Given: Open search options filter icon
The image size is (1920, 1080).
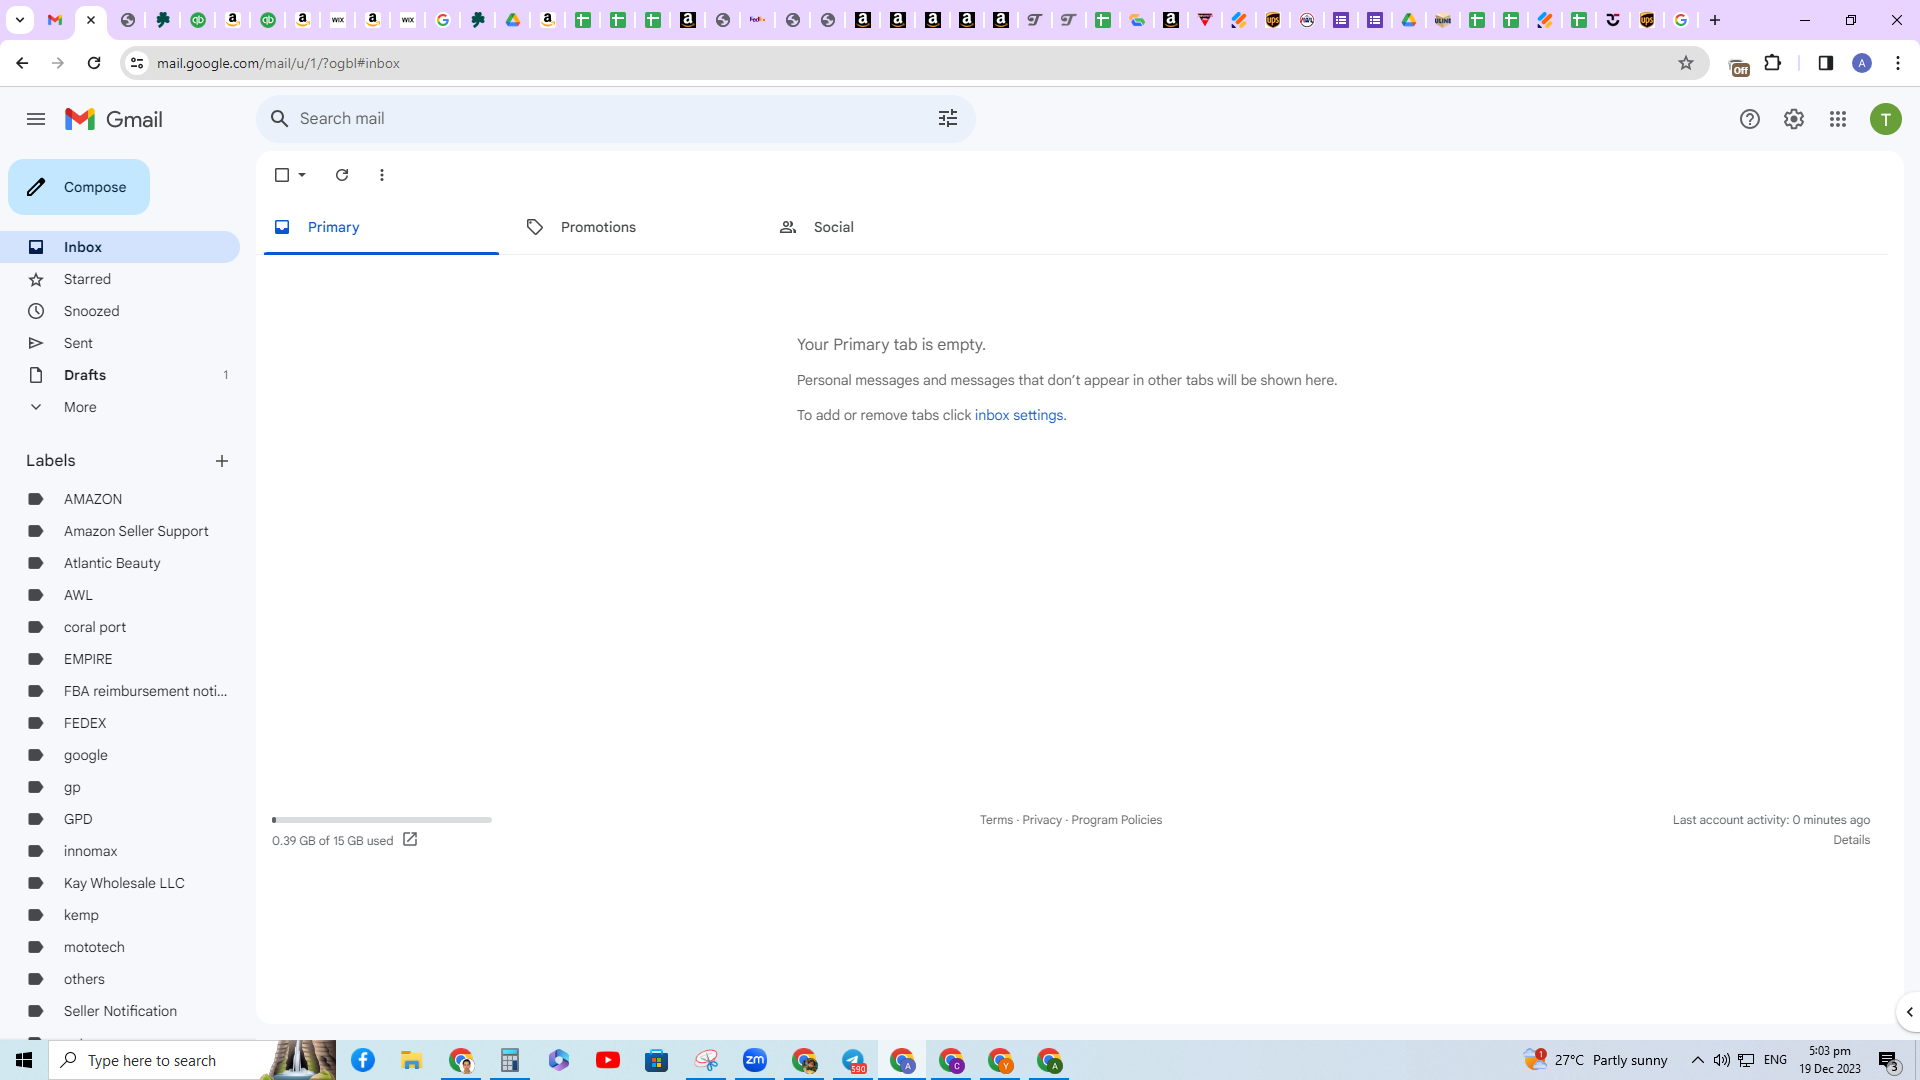Looking at the screenshot, I should click(948, 118).
